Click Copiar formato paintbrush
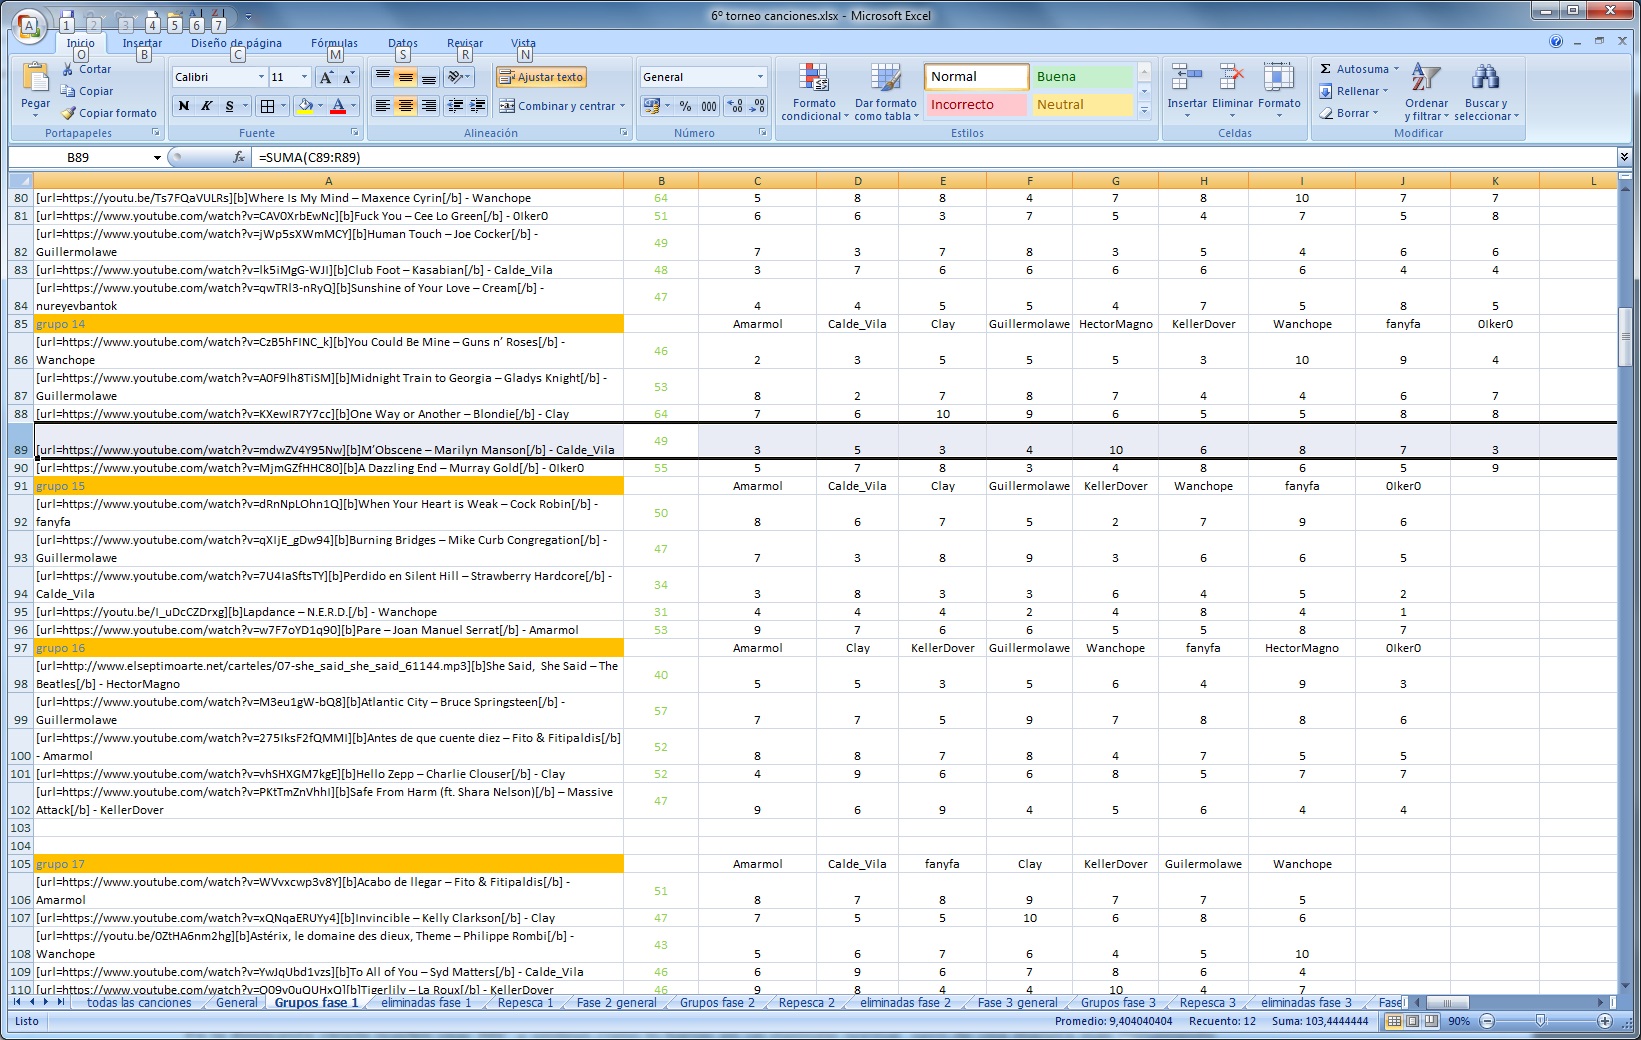Screen dimensions: 1641x1040 tap(109, 113)
